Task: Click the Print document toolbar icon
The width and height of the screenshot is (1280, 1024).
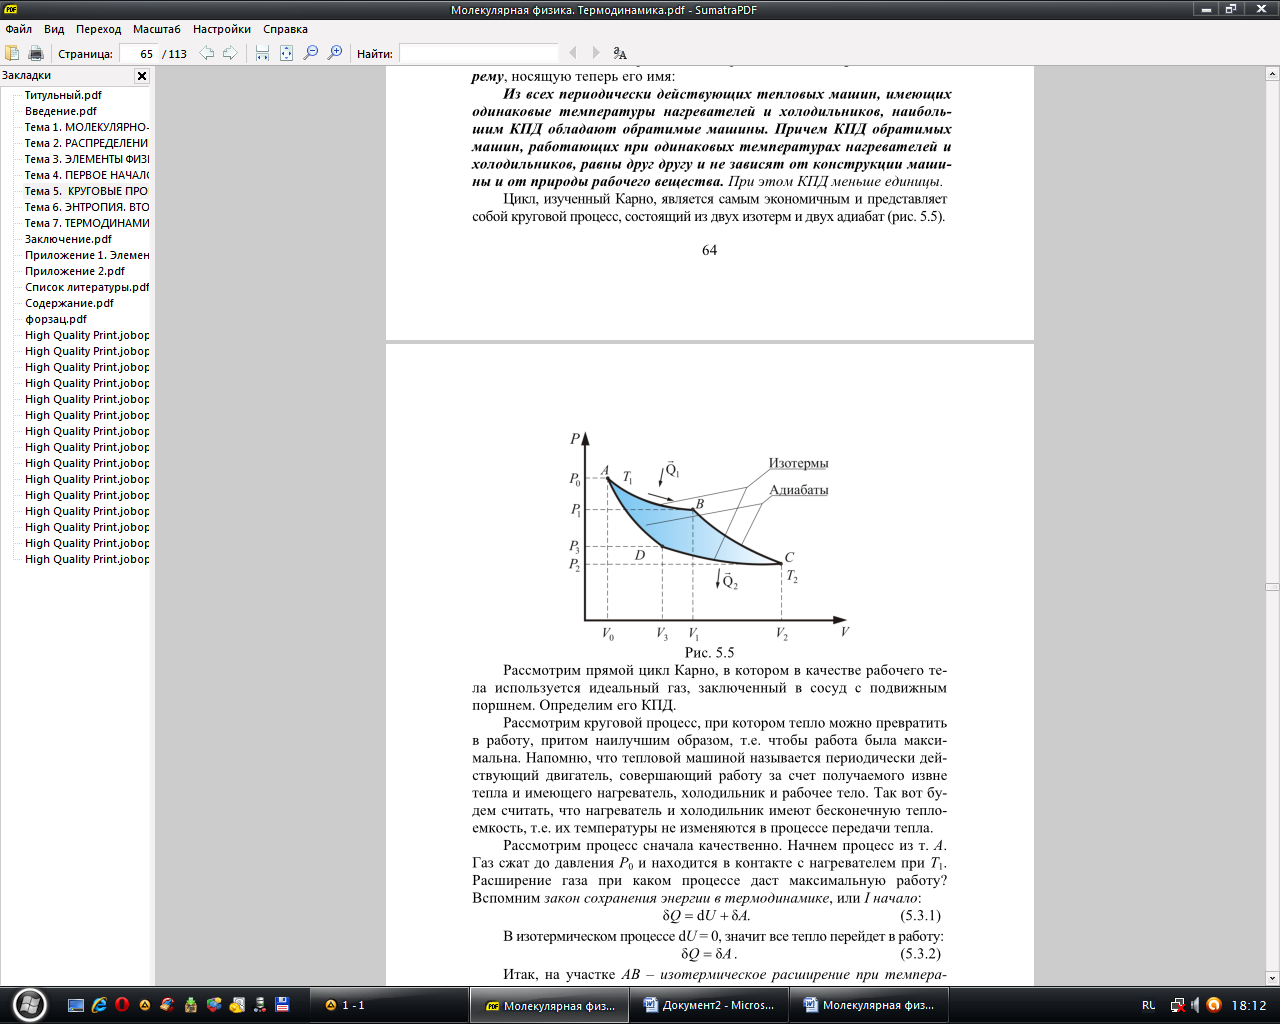Action: (36, 53)
